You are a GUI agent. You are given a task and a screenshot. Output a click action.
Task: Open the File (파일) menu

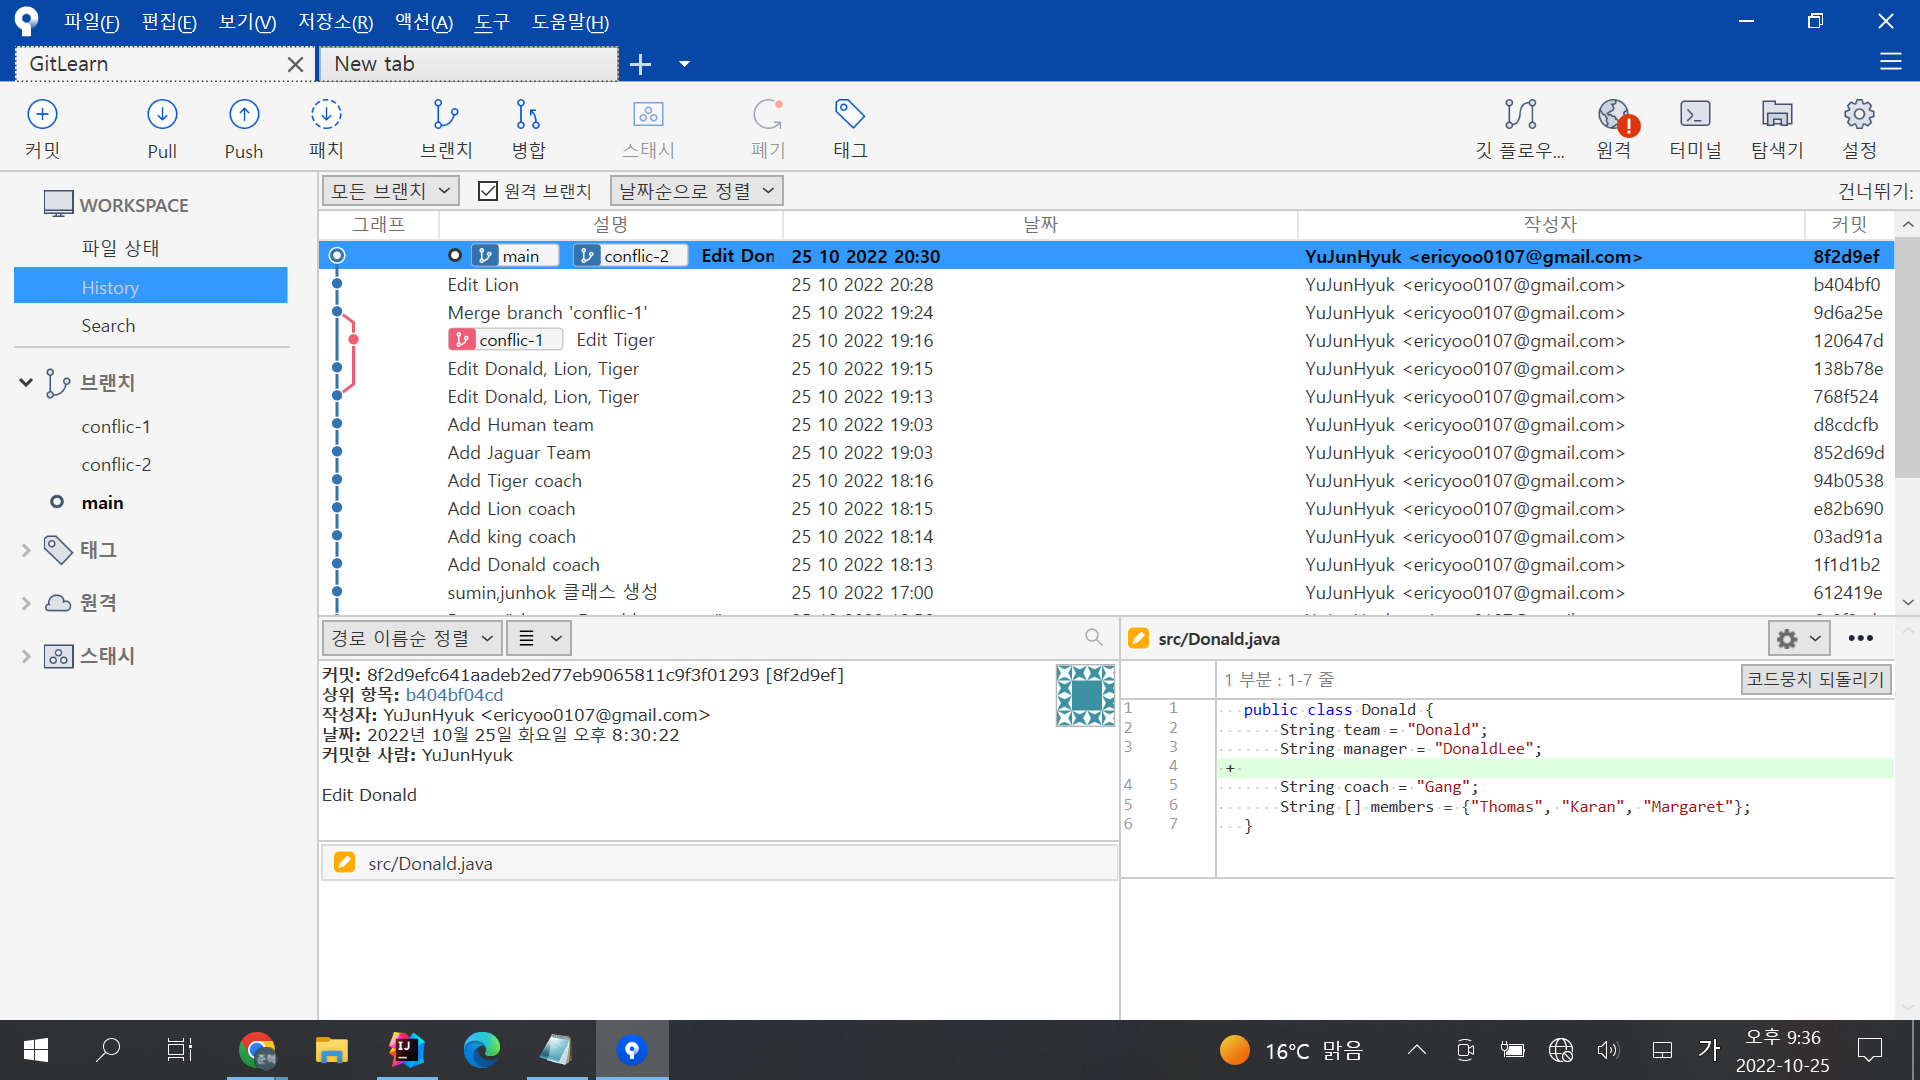coord(91,22)
